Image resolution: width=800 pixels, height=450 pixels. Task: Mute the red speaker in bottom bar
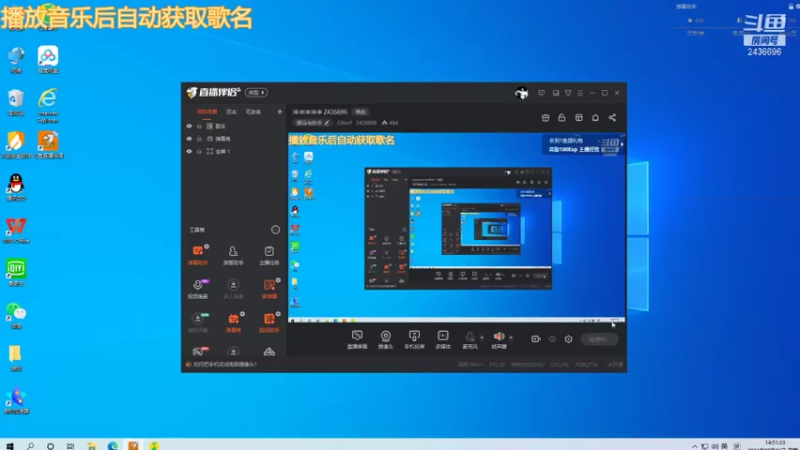(498, 339)
